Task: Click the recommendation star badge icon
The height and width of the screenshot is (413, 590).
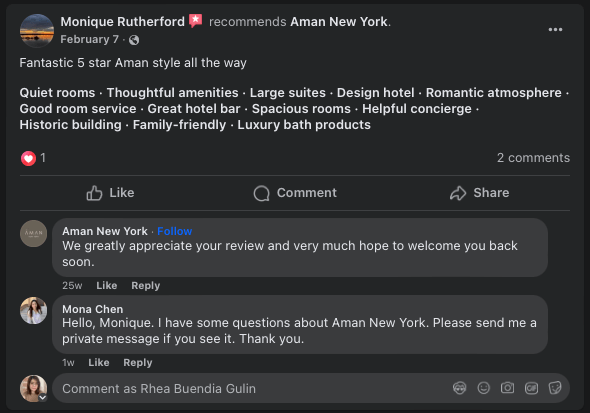Action: click(x=195, y=21)
